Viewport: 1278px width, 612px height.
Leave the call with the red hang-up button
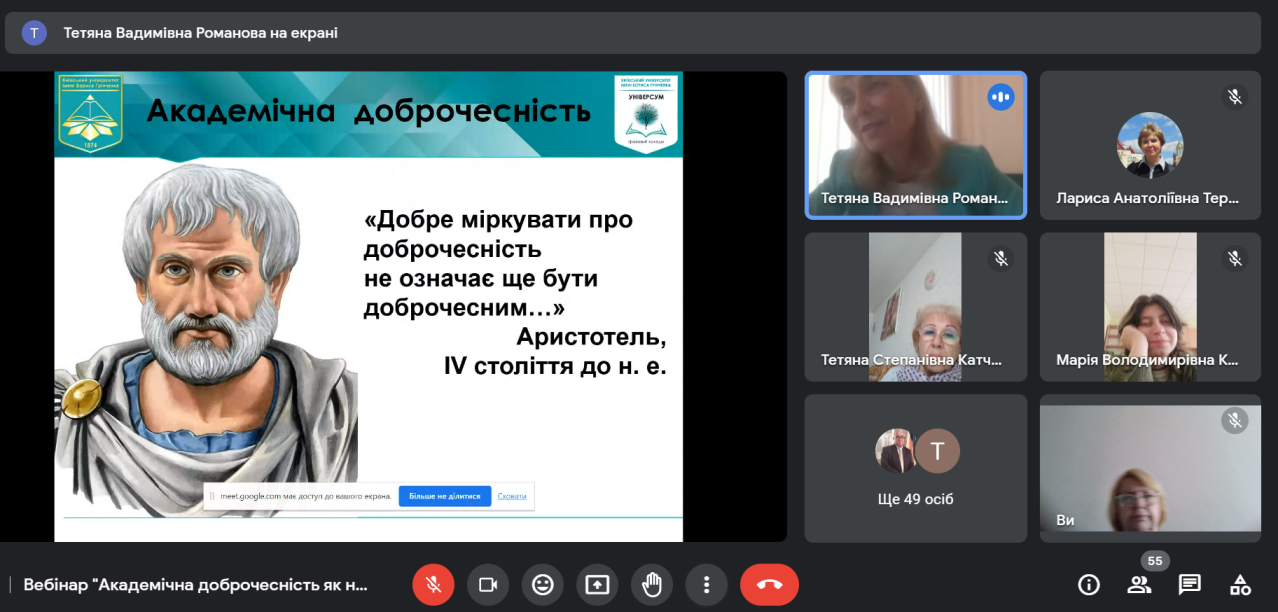pos(769,585)
